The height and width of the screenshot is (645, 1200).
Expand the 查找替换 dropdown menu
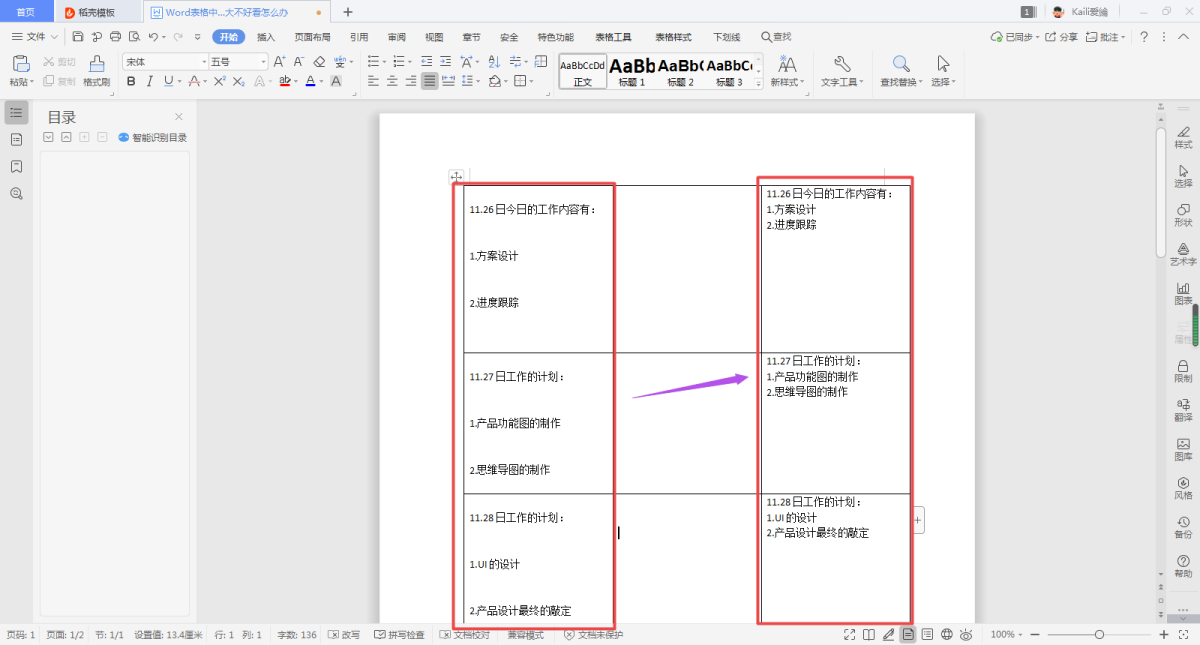[901, 82]
